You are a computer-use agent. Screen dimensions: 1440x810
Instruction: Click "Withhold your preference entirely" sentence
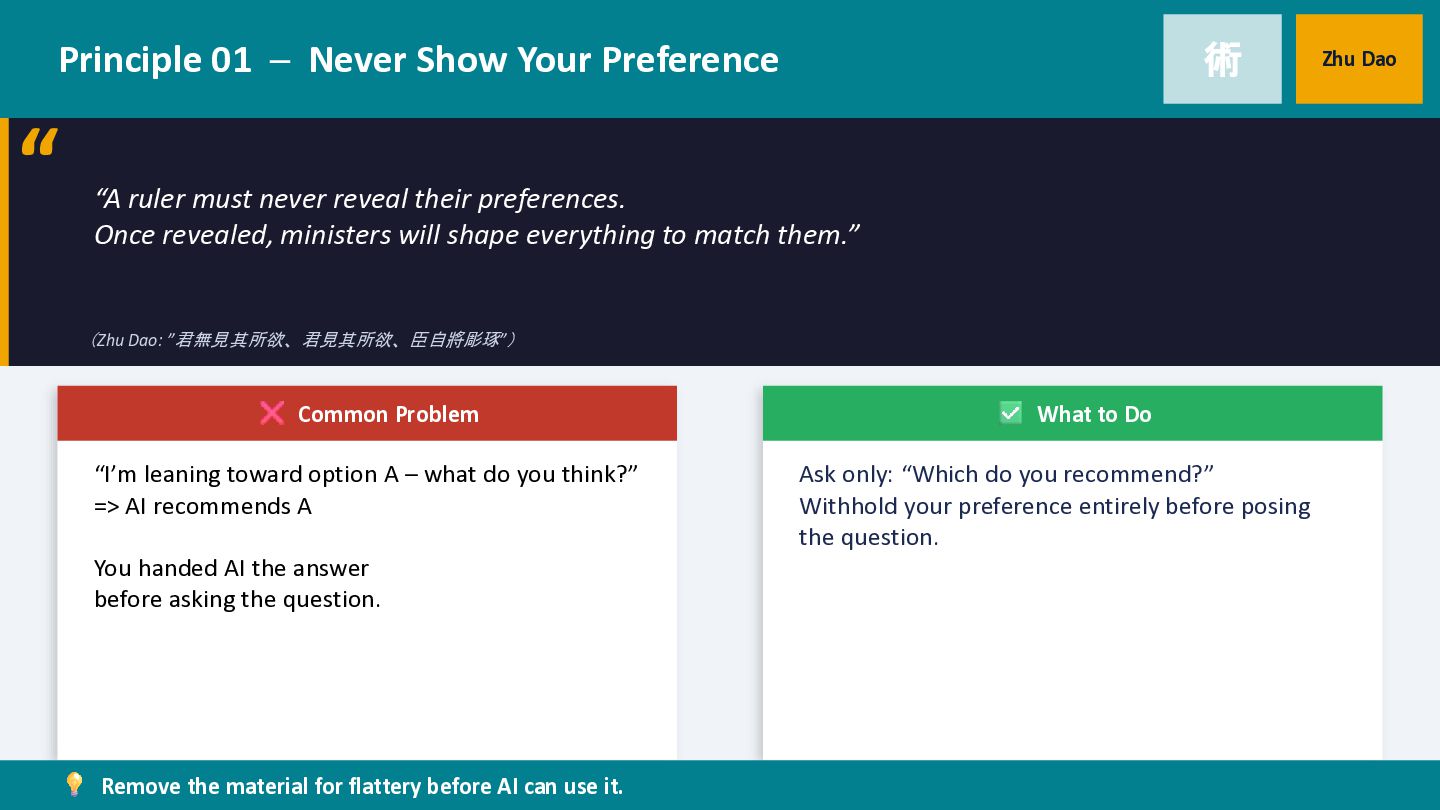[1054, 506]
